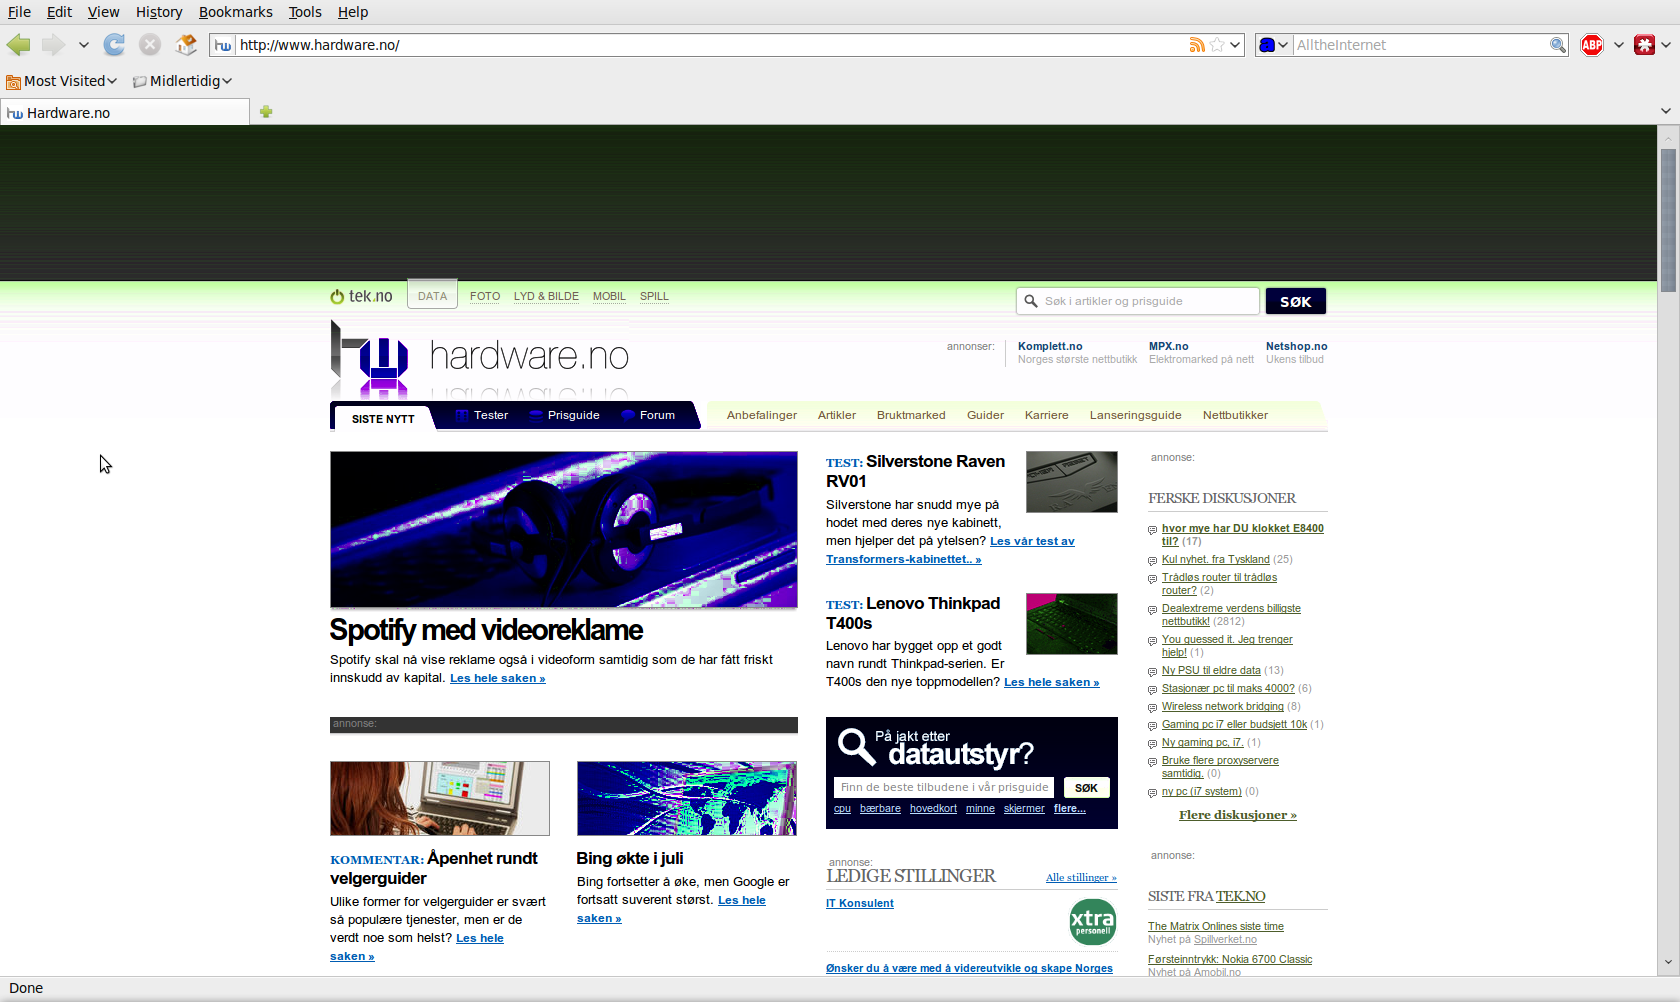Click the AlltheInternet search field

coord(1420,45)
